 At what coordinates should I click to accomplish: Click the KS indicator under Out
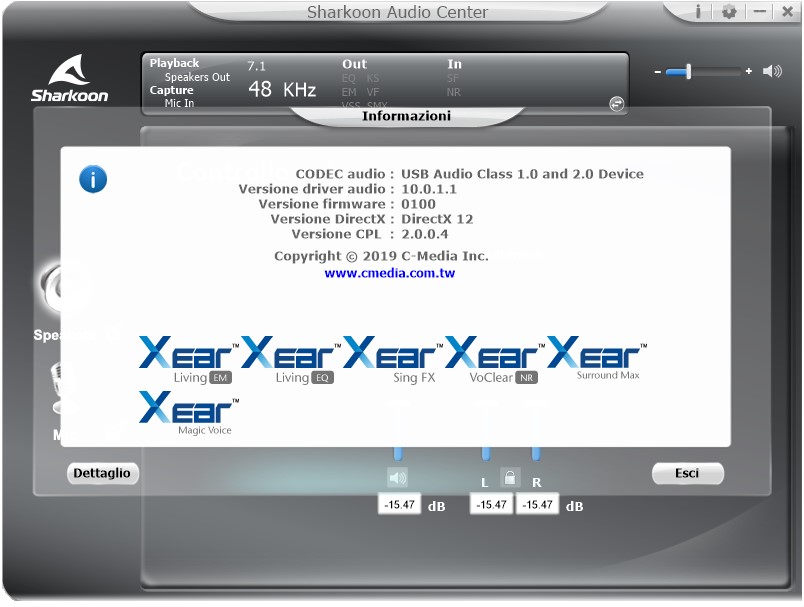click(x=373, y=78)
